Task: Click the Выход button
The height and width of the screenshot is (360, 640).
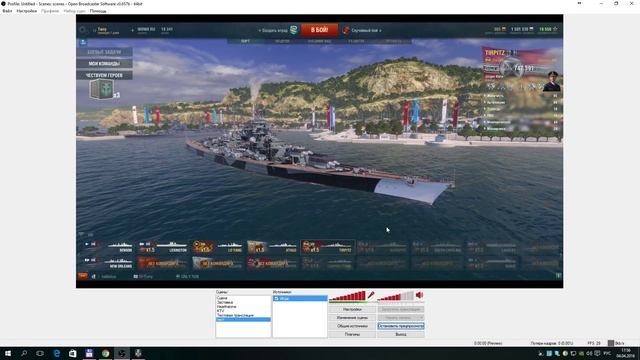Action: click(401, 334)
